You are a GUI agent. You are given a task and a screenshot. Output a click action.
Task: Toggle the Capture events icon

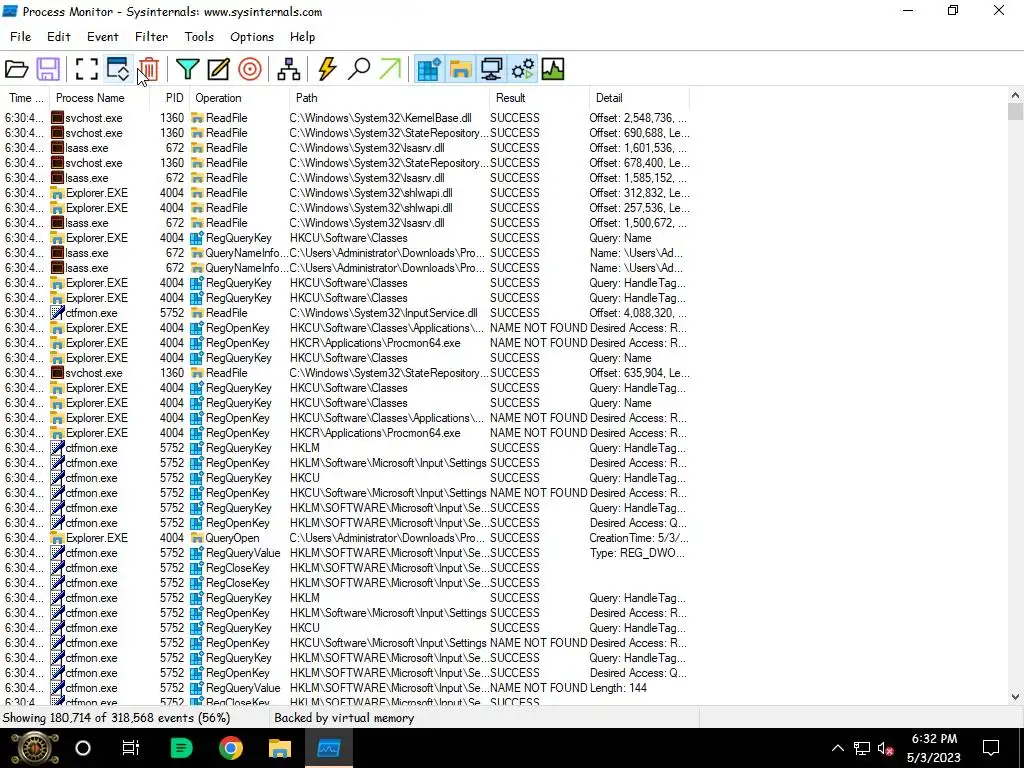pyautogui.click(x=86, y=69)
